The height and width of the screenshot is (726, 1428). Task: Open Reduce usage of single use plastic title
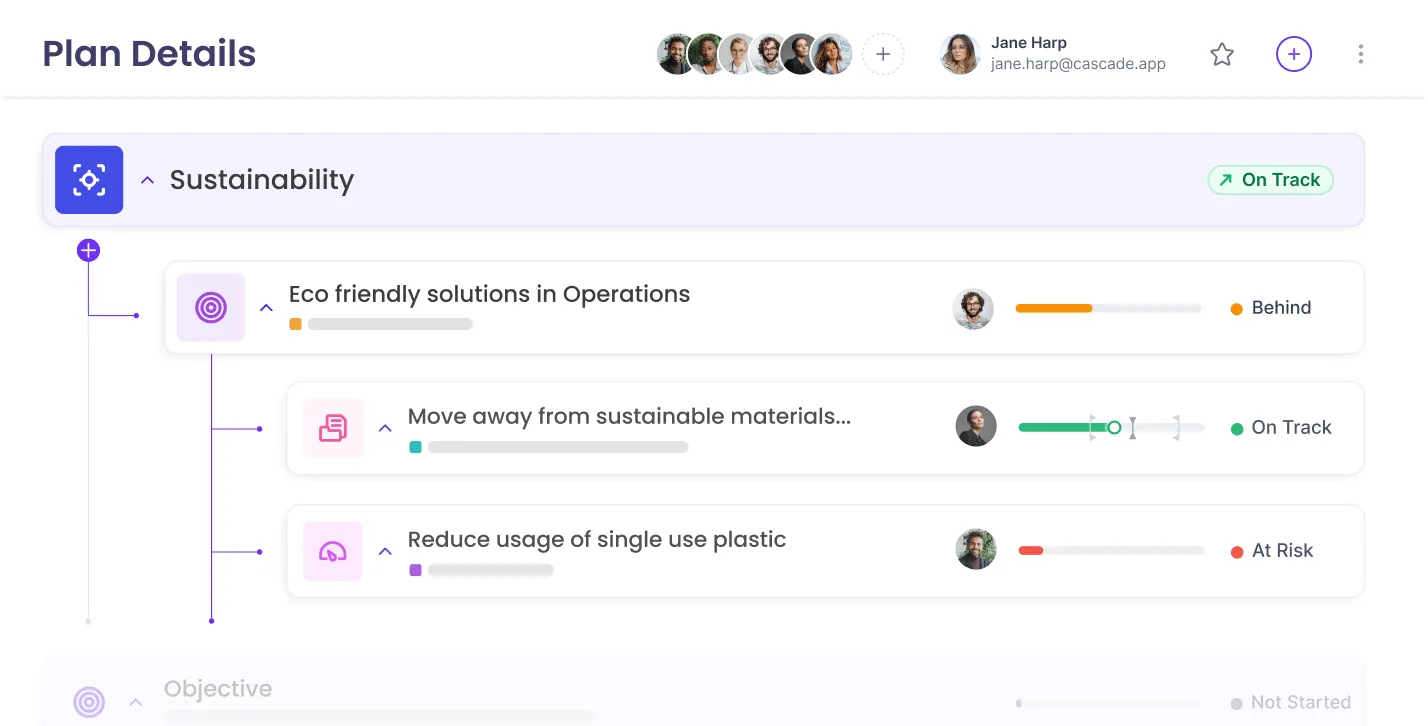597,540
